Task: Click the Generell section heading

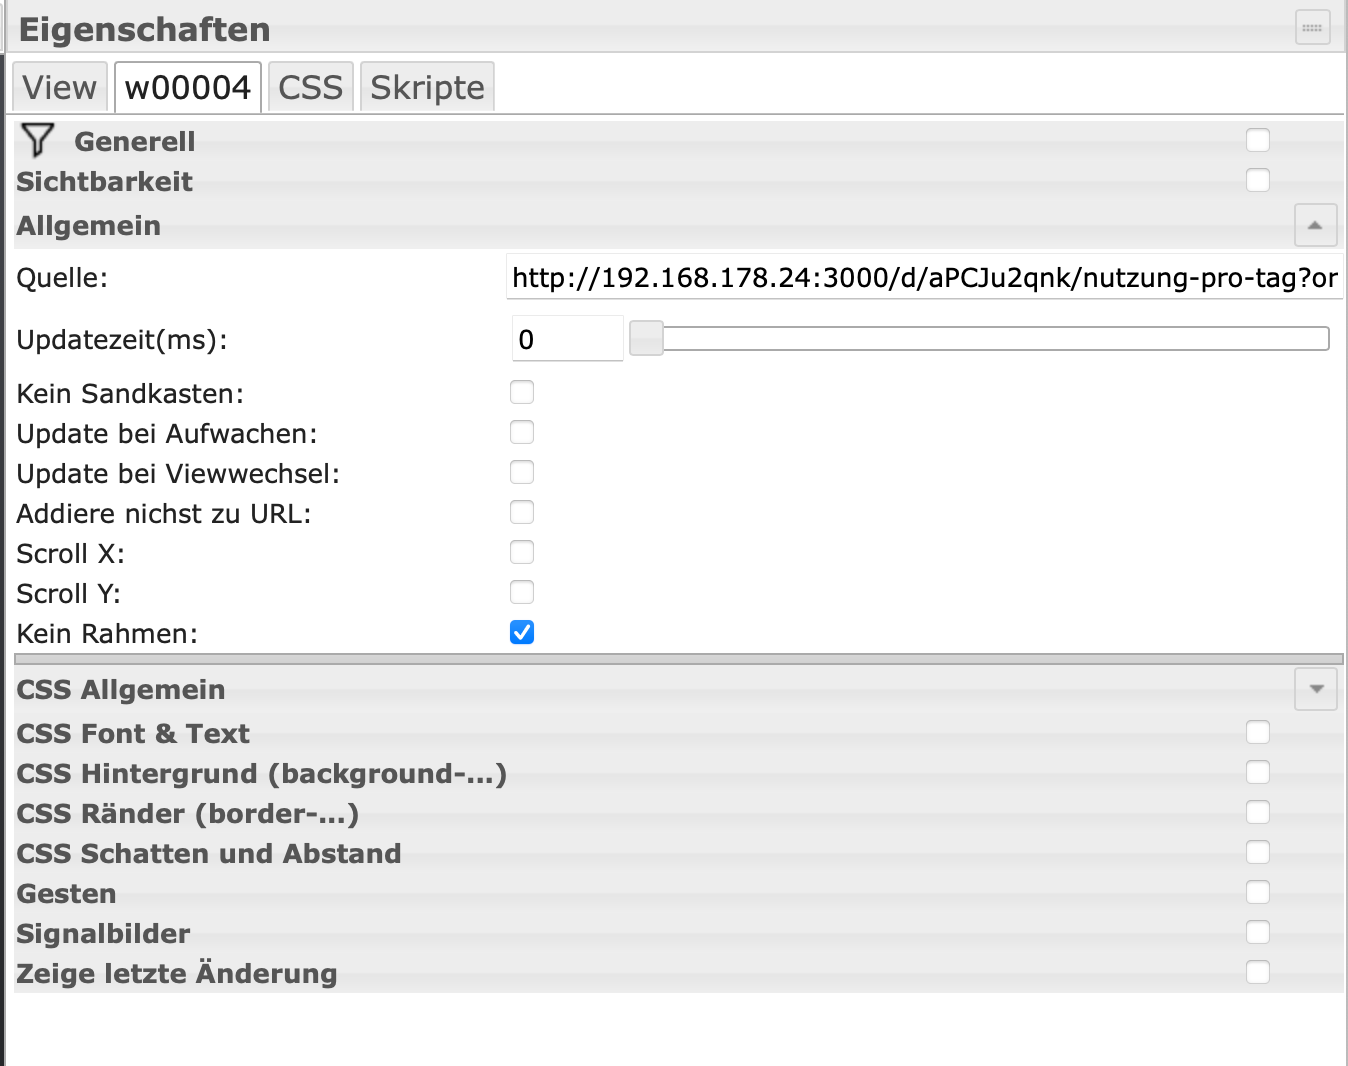Action: [x=135, y=142]
